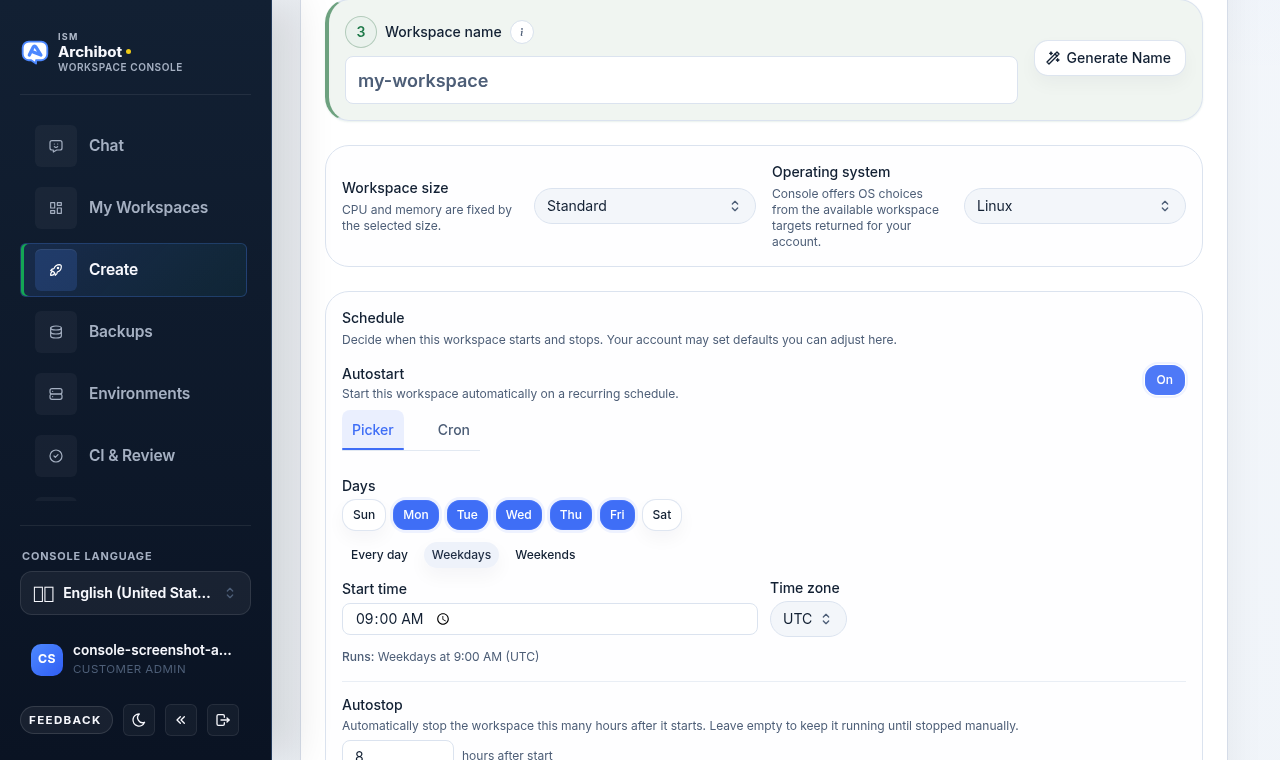Select the Every day preset
Screen dimensions: 1280x760
point(380,555)
